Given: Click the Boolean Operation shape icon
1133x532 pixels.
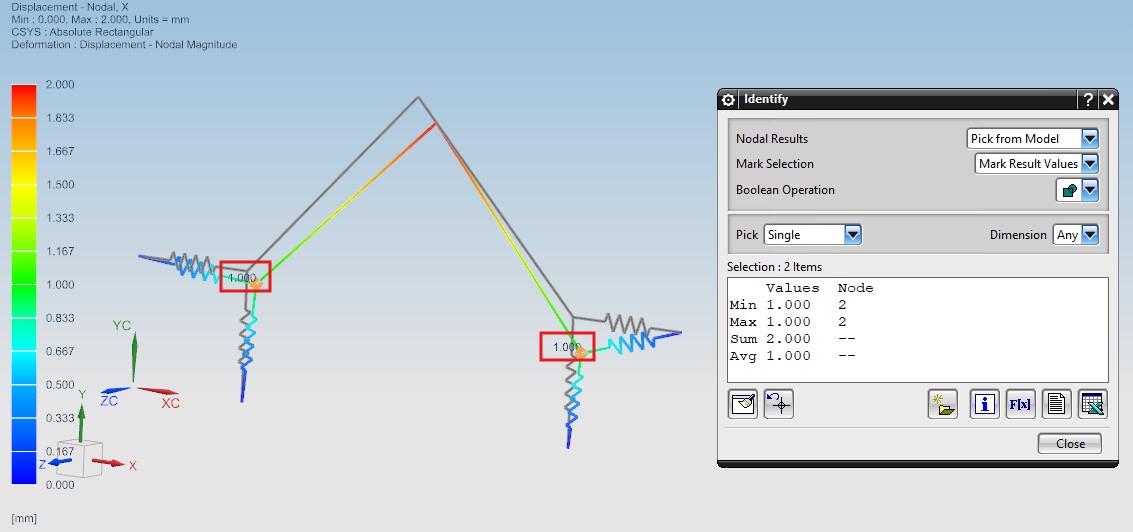Looking at the screenshot, I should (1069, 190).
